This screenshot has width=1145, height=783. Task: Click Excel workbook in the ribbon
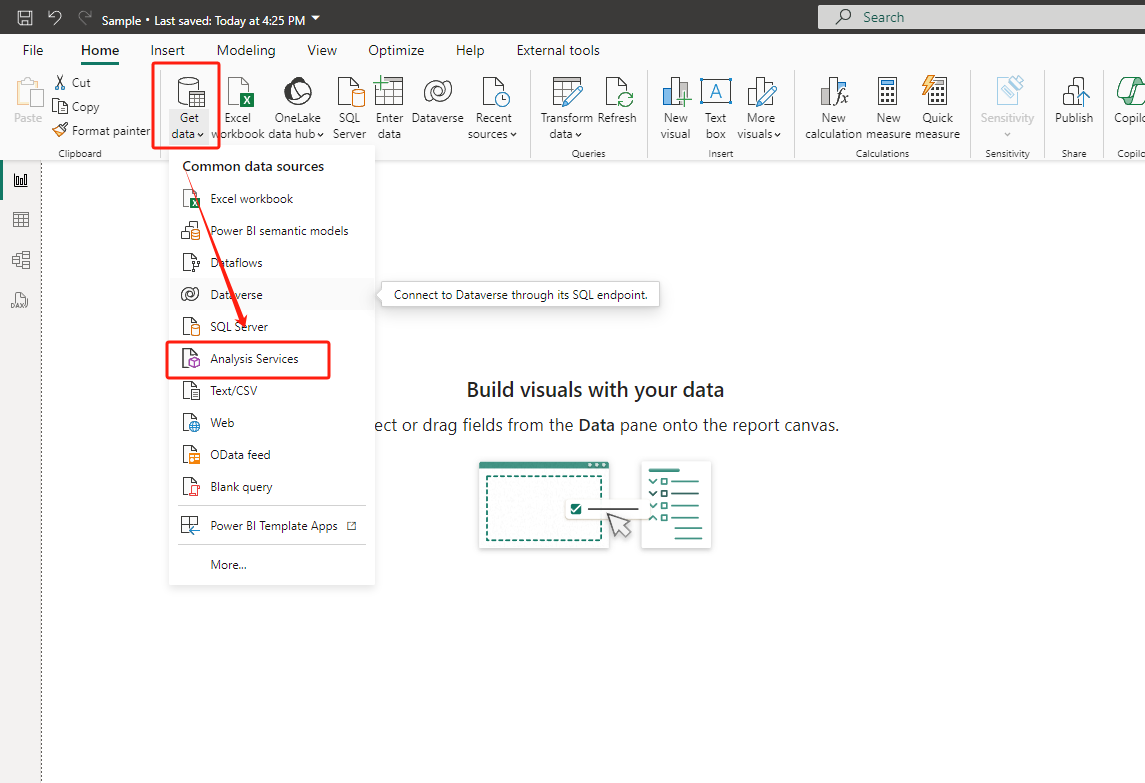(x=238, y=108)
